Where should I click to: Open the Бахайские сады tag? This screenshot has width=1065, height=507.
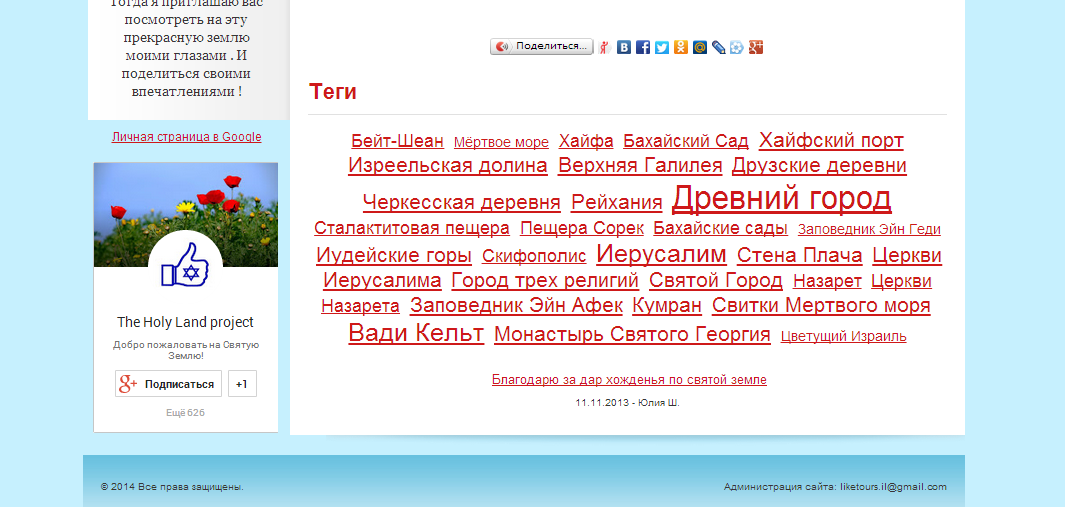coord(721,228)
